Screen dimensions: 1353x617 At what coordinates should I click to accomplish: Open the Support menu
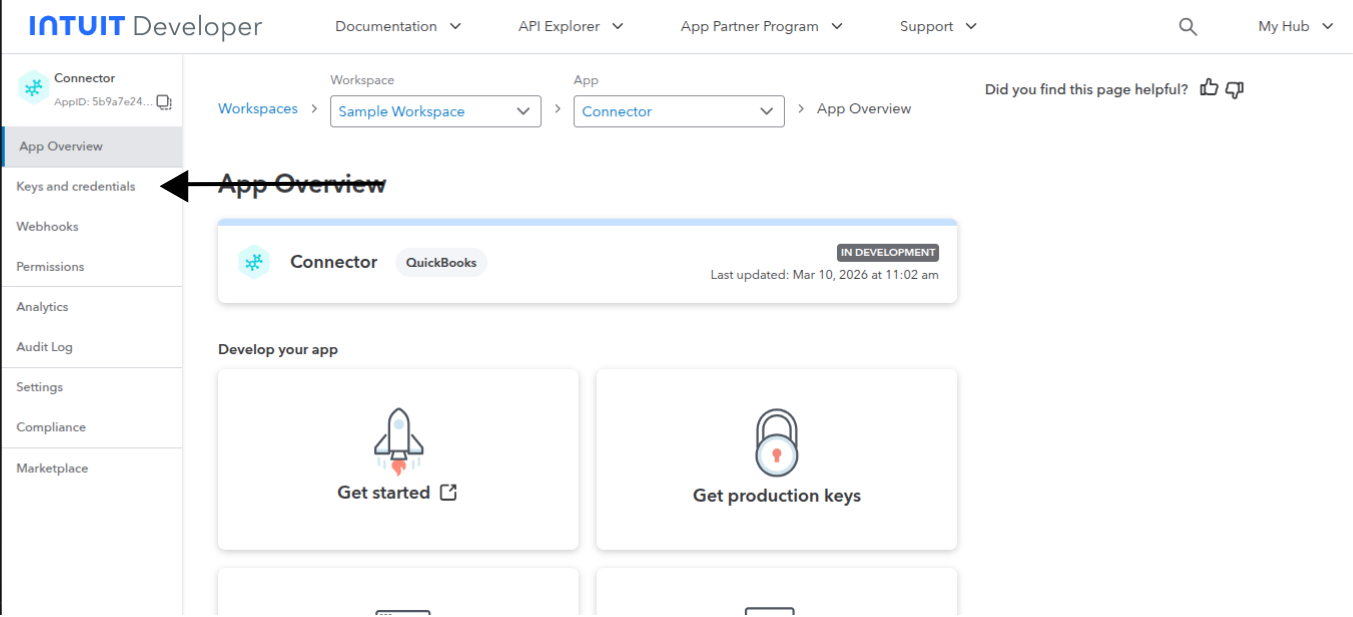[x=937, y=27]
